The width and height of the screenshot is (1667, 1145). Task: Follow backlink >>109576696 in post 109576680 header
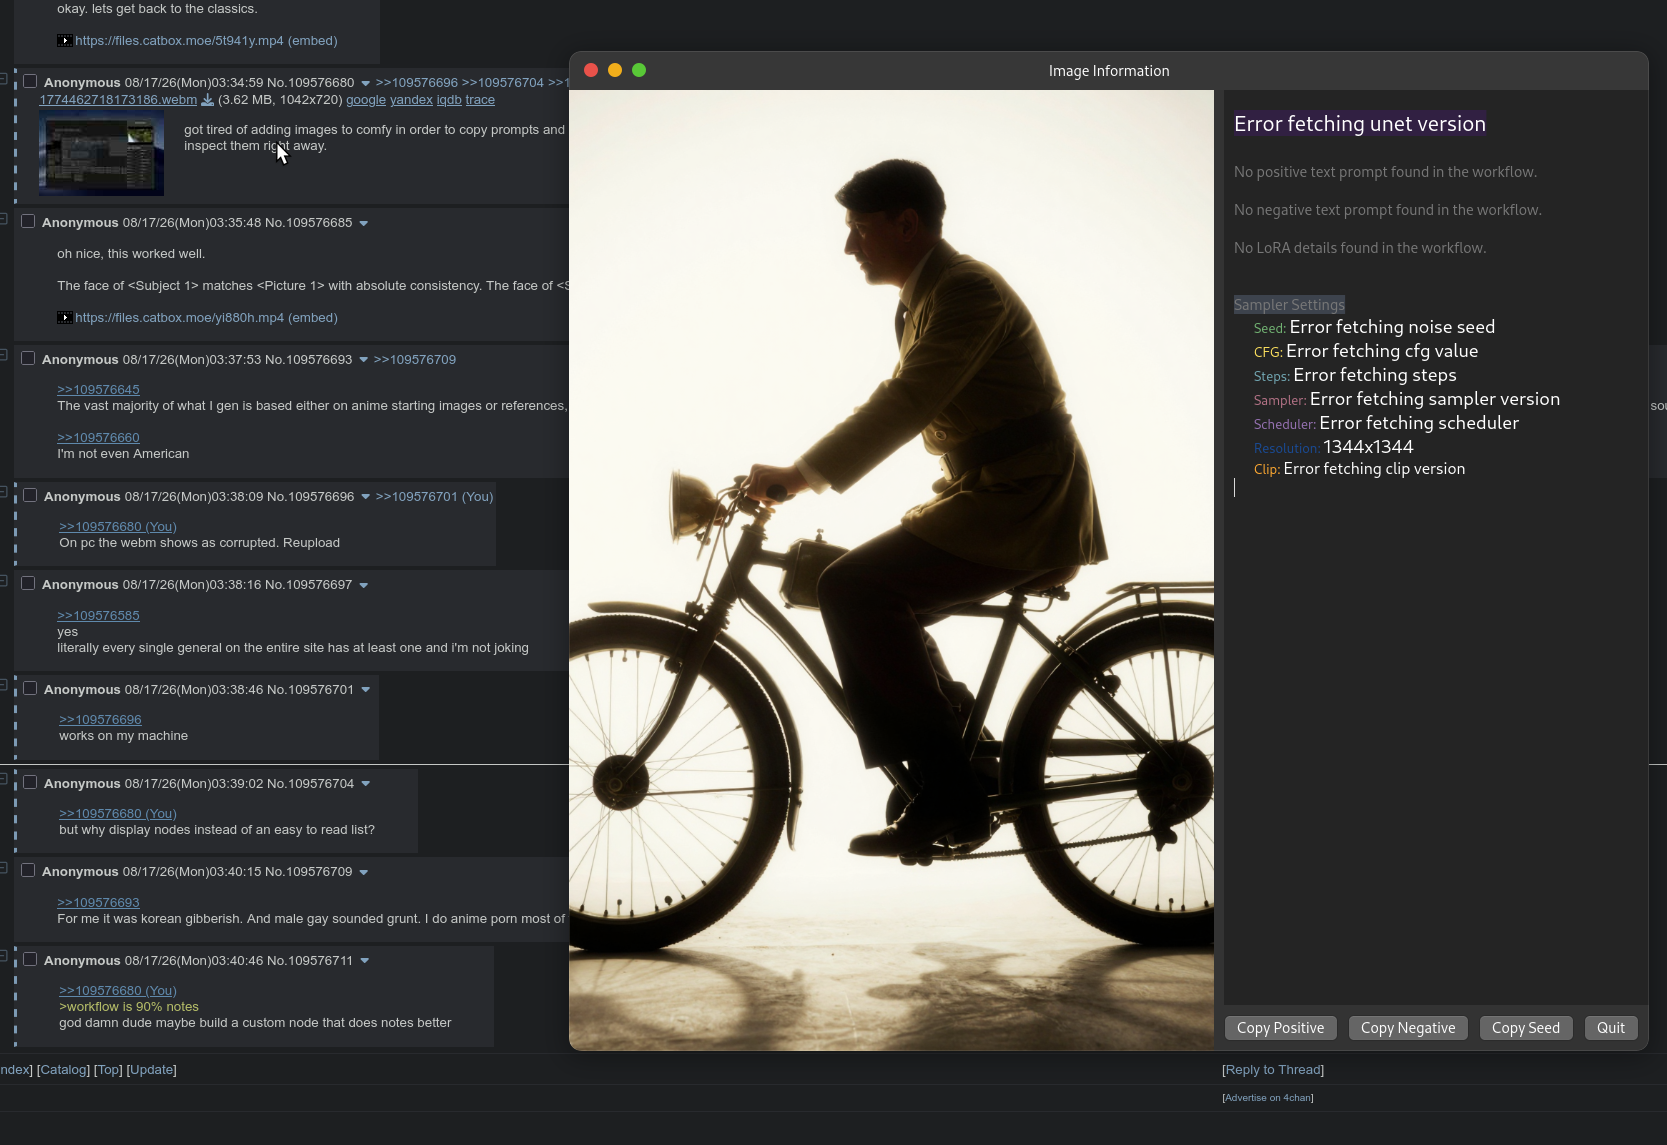coord(417,83)
